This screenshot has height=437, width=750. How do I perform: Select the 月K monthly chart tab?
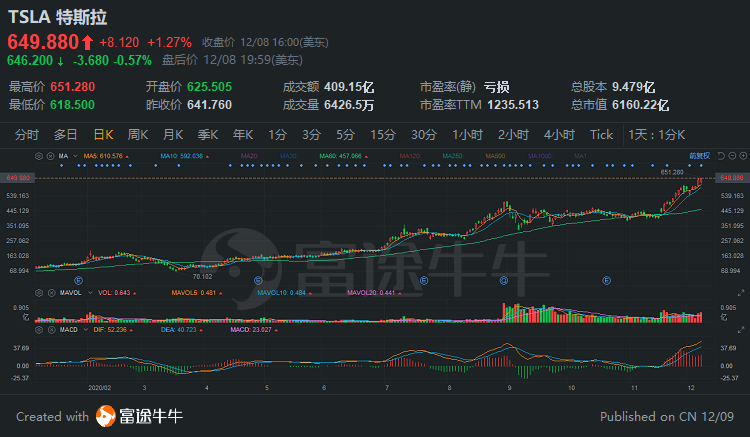173,135
